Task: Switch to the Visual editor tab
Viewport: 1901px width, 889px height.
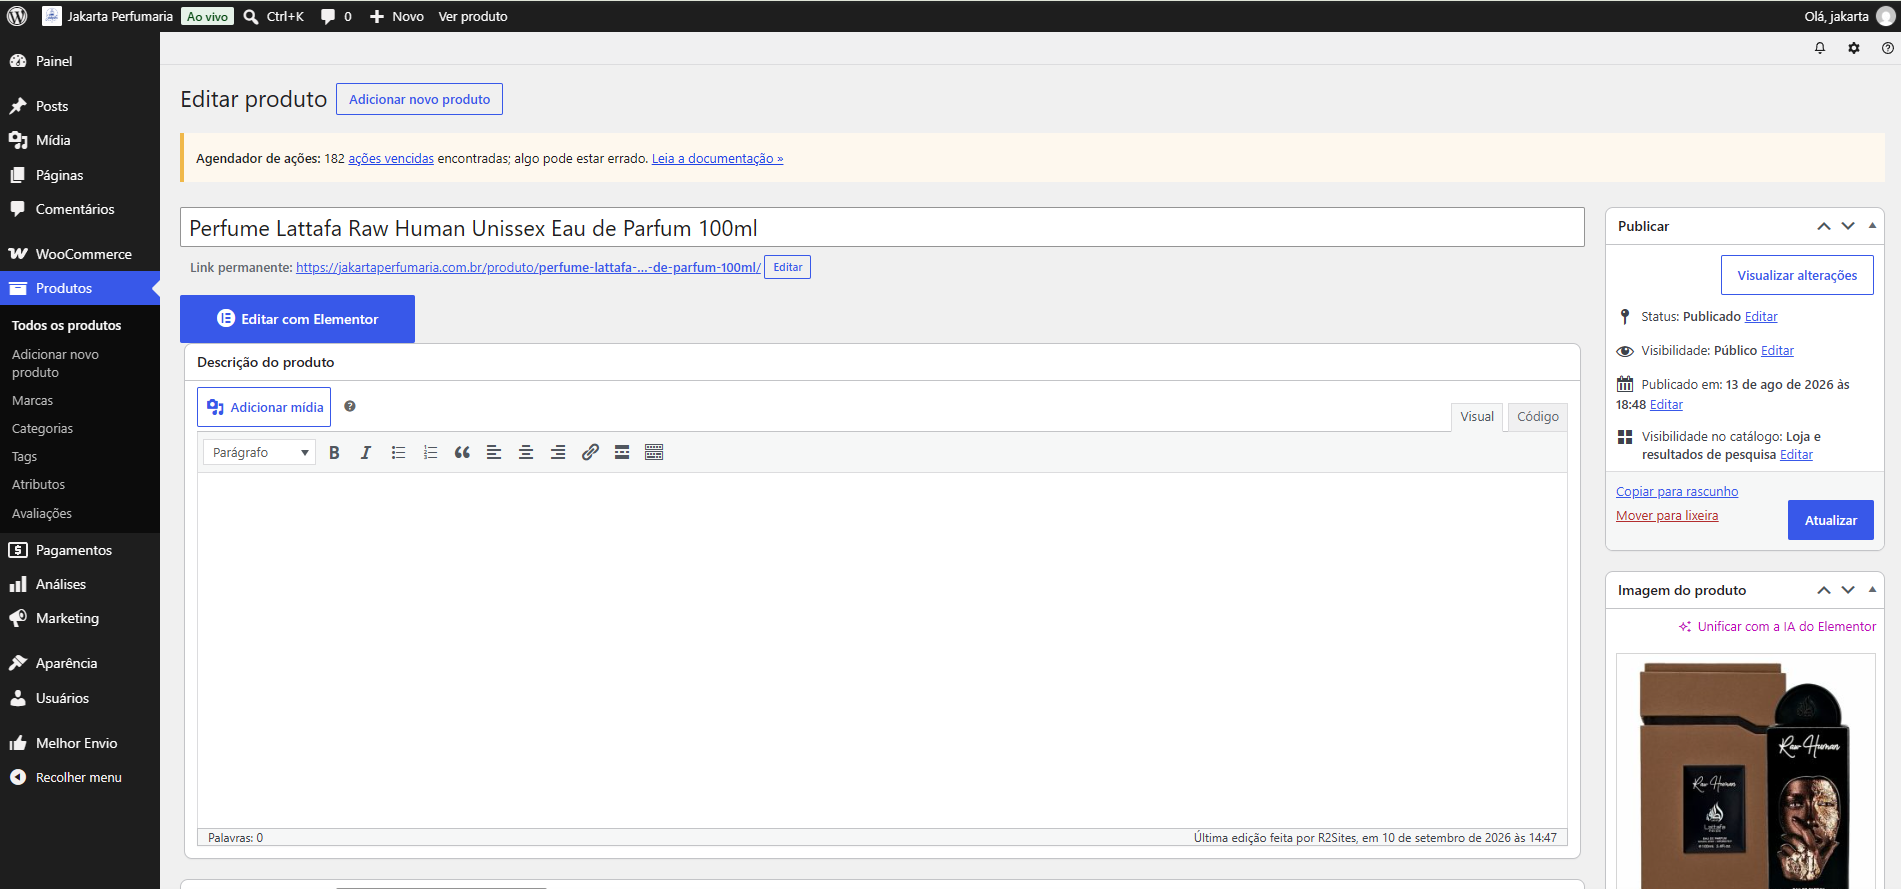Action: (1476, 417)
